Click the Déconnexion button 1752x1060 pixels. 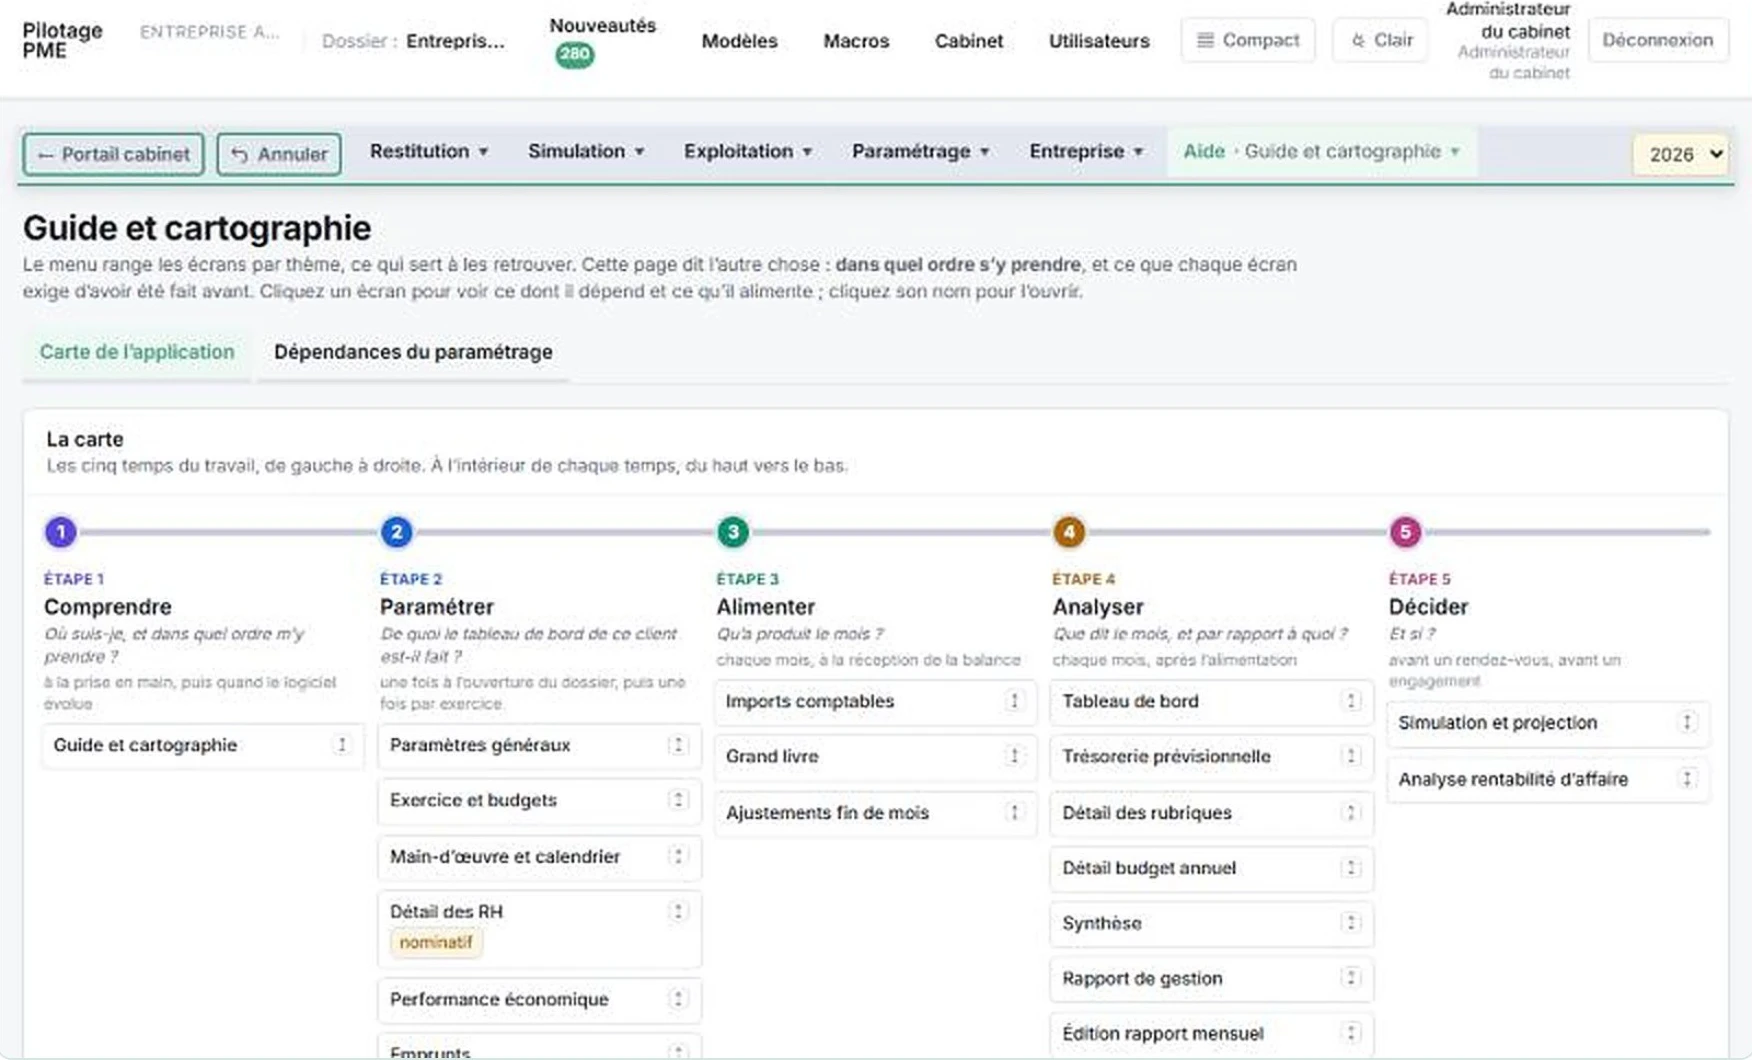point(1658,40)
